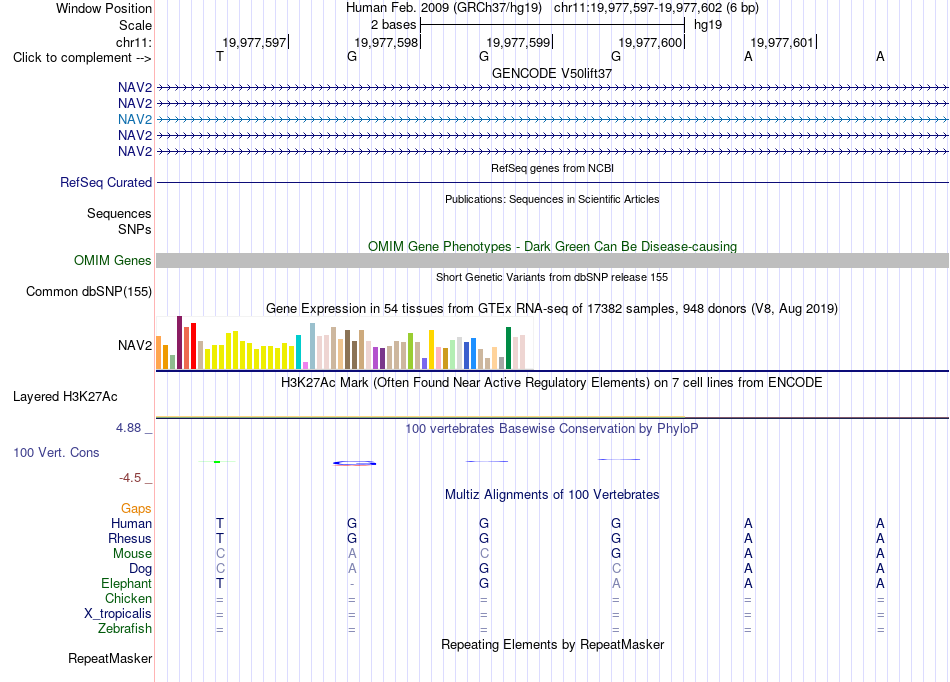Click the Elephant species label
Viewport: 950px width, 682px height.
pyautogui.click(x=126, y=583)
